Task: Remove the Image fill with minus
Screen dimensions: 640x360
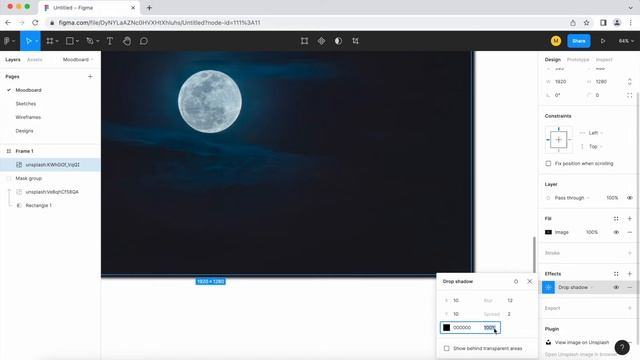Action: click(630, 232)
